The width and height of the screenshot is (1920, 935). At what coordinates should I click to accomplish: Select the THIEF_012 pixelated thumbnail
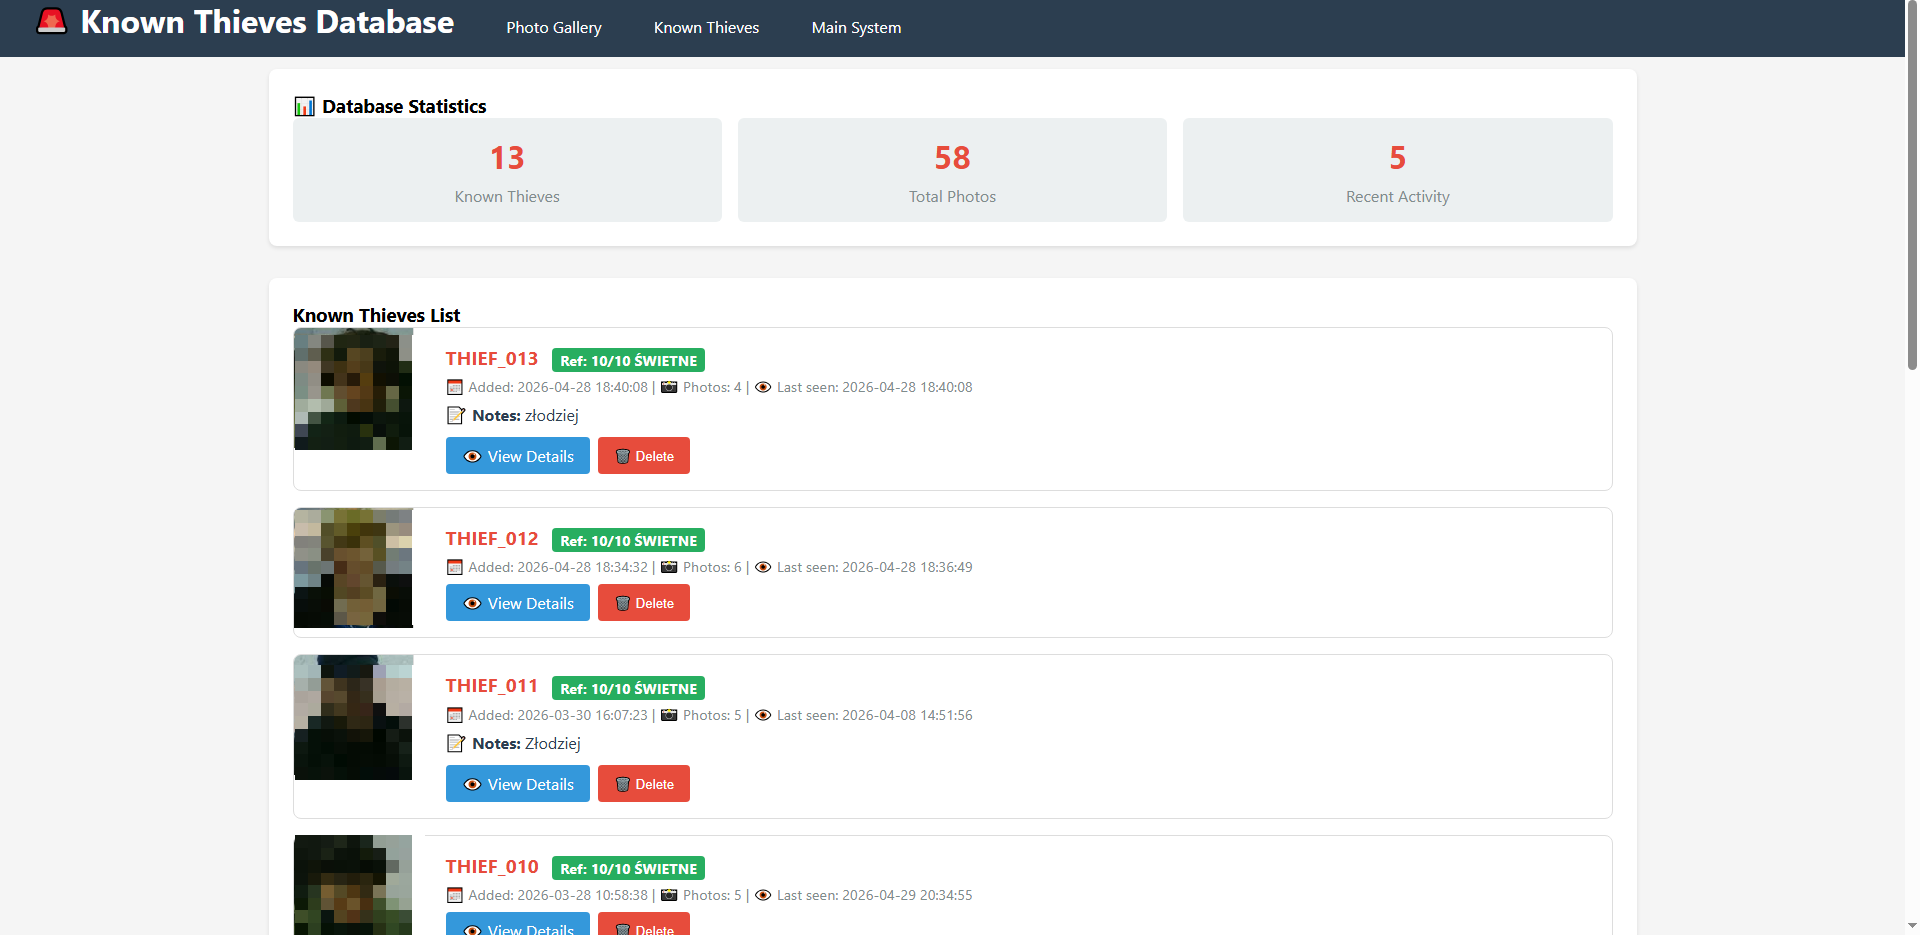point(353,568)
